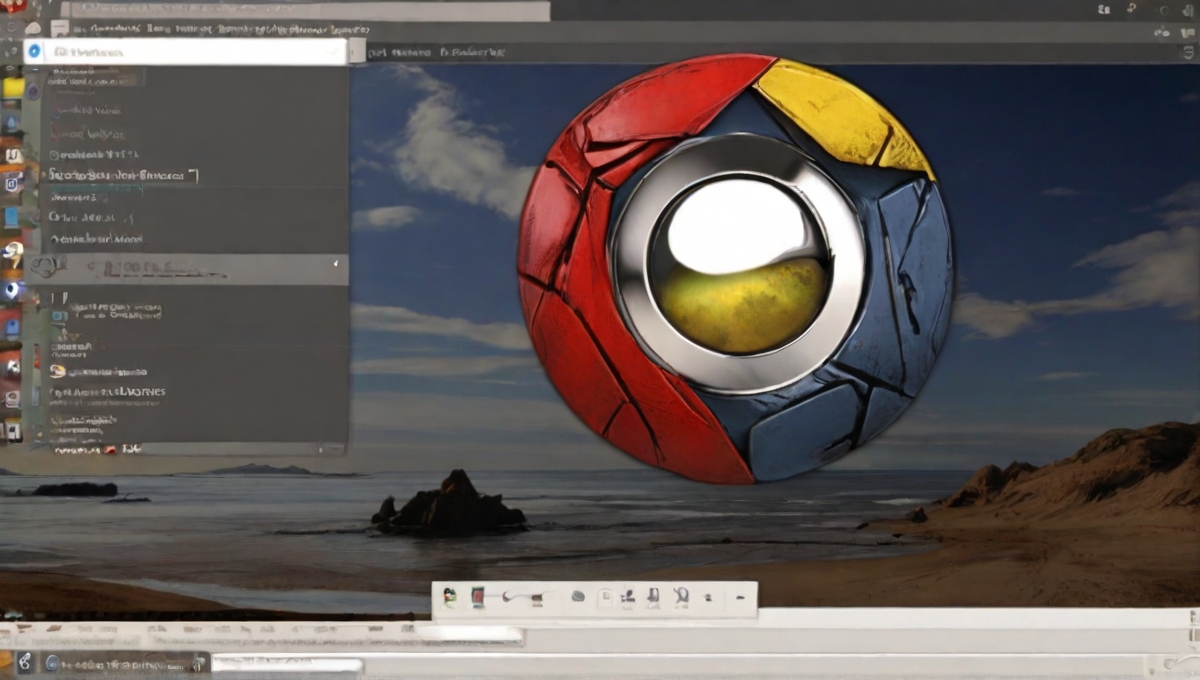This screenshot has width=1200, height=680.
Task: Choose the brush icon in the floating toolbar
Action: click(x=523, y=598)
